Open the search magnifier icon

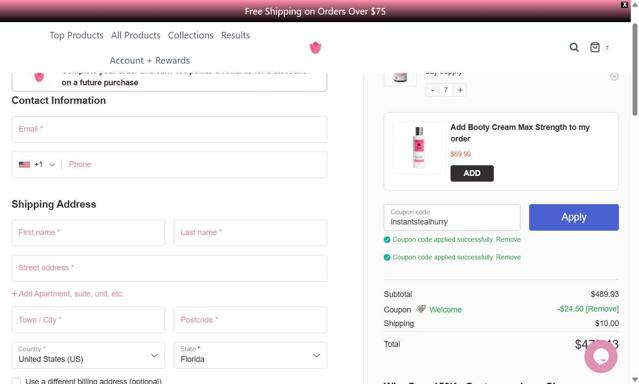click(x=574, y=47)
